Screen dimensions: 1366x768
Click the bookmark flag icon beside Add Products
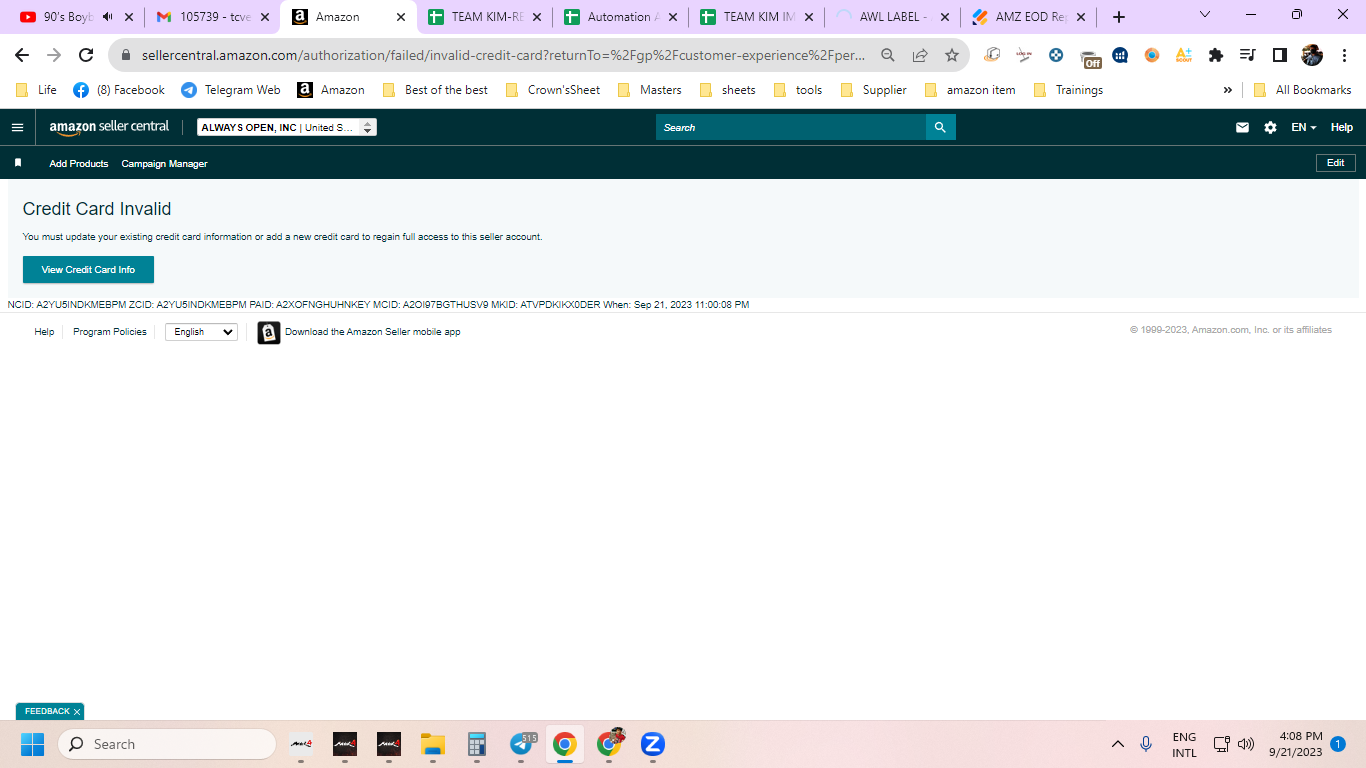[18, 163]
